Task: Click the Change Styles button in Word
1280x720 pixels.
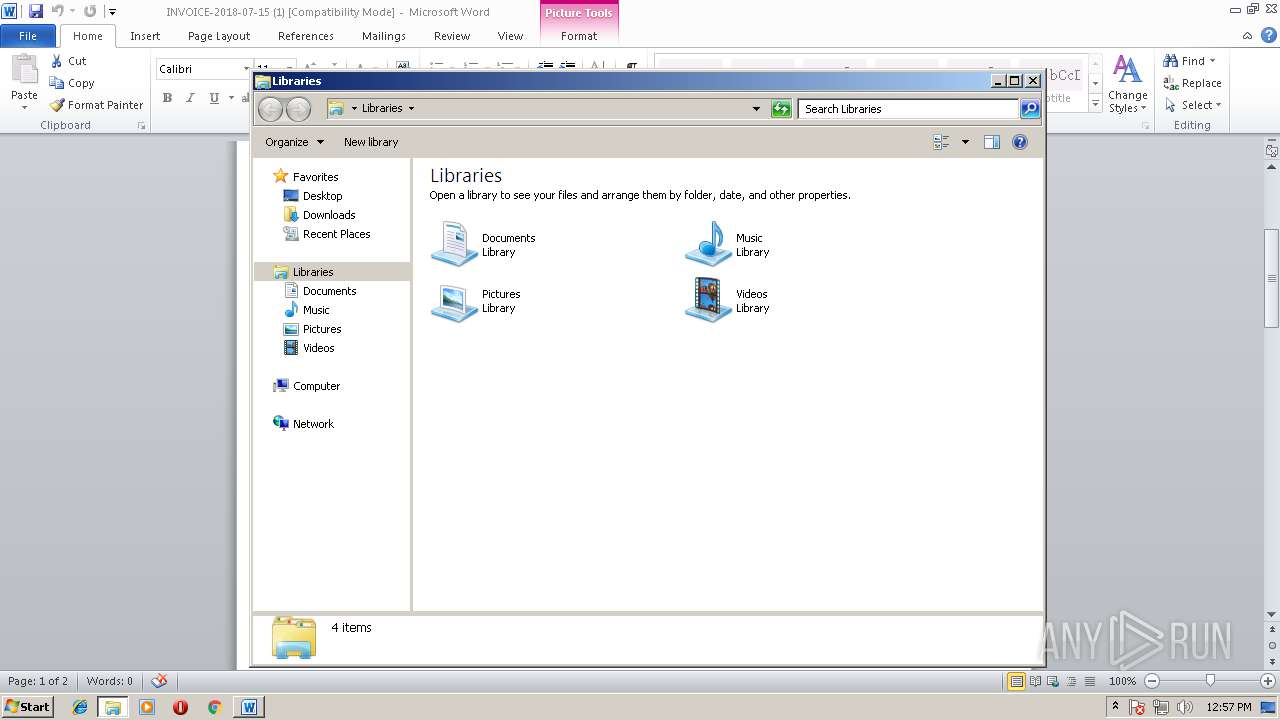Action: point(1127,84)
